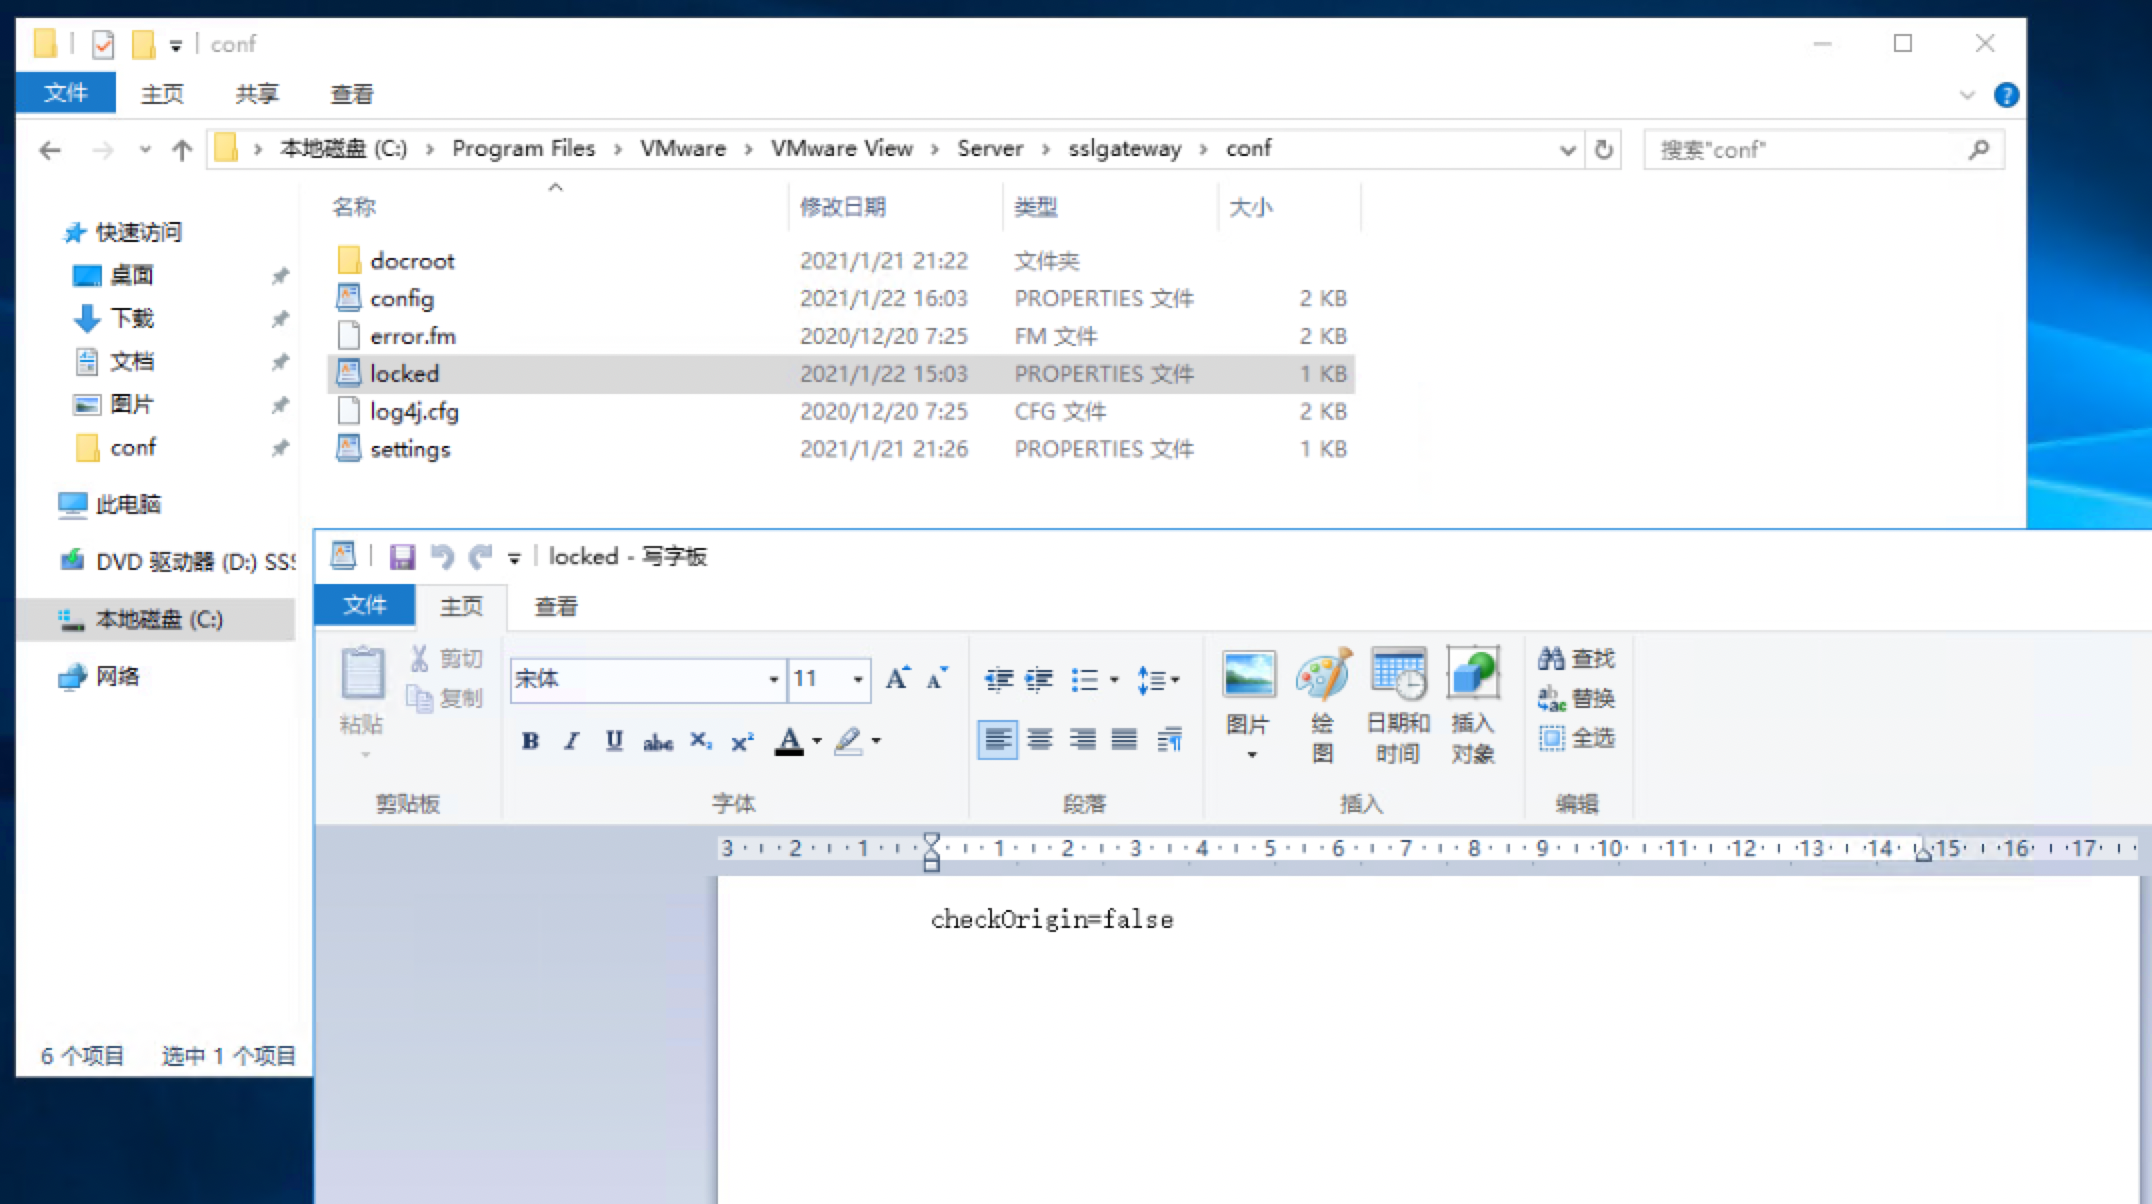This screenshot has height=1204, width=2152.
Task: Click the strikethrough abc icon
Action: (x=657, y=741)
